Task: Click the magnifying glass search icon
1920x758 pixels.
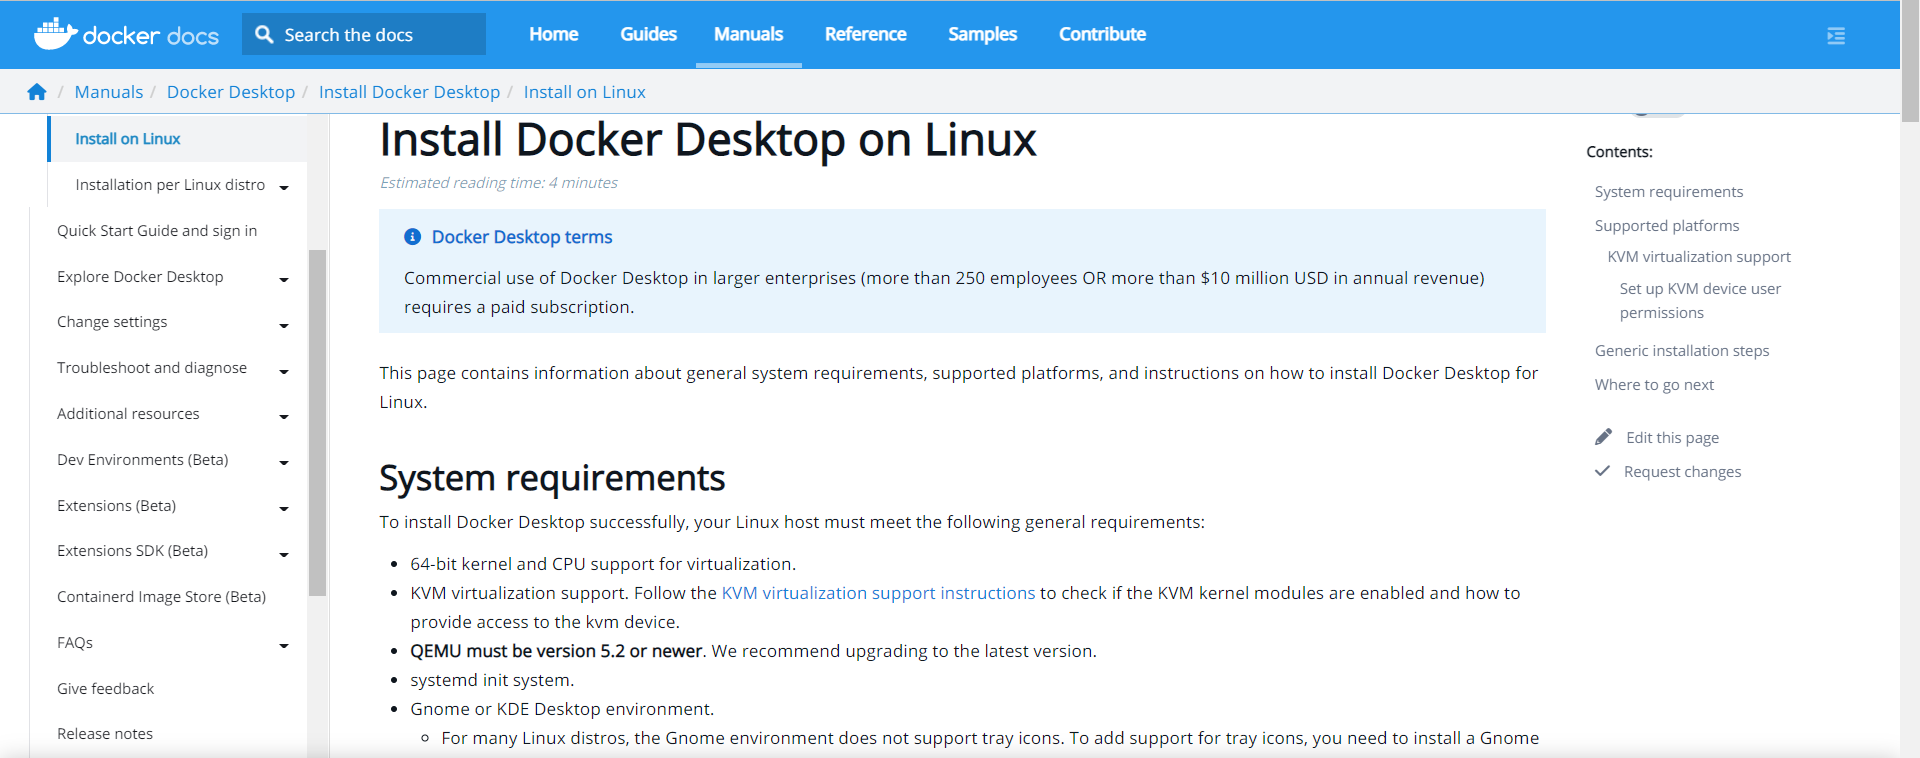Action: point(264,34)
